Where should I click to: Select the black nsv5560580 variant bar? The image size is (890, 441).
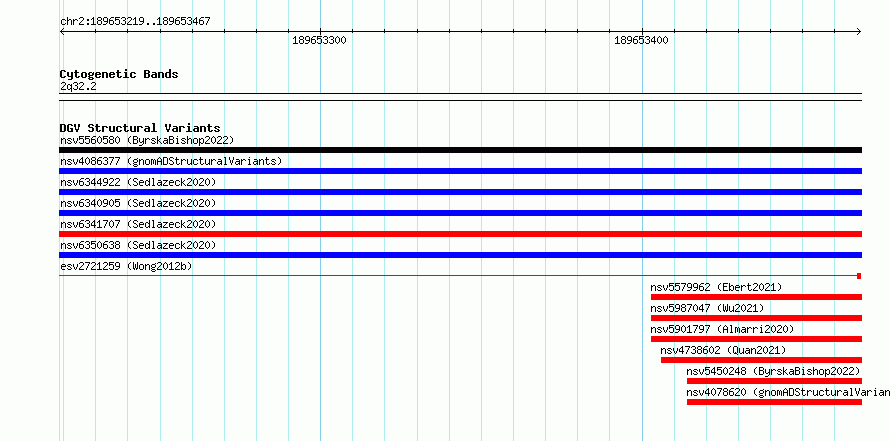[460, 150]
